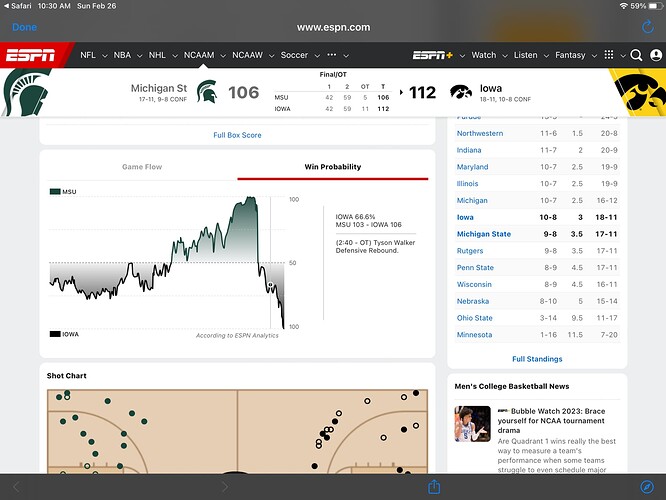Expand the NCAAM dropdown chevron
This screenshot has width=666, height=500.
(x=223, y=56)
